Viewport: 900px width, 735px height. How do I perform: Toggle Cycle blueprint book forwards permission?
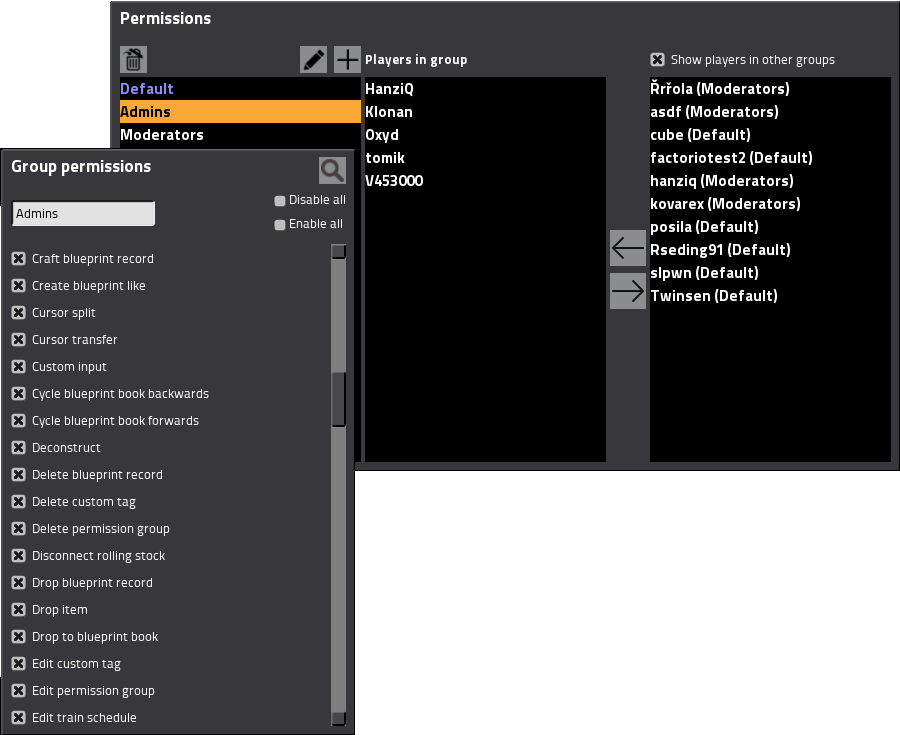[18, 421]
